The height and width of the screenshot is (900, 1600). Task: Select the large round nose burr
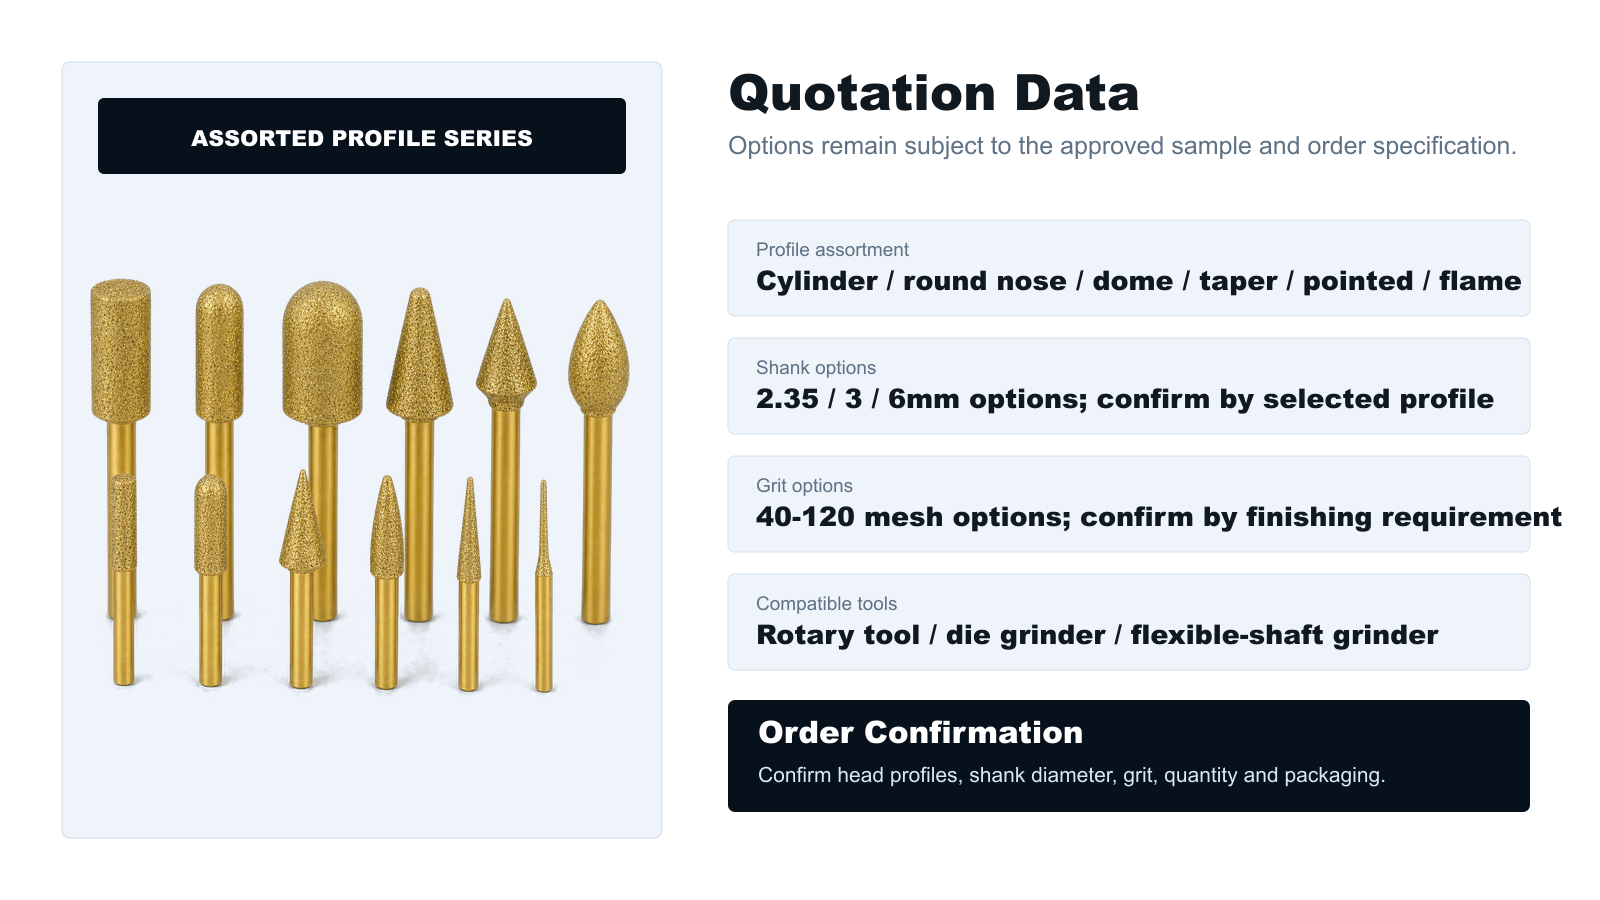point(219,353)
